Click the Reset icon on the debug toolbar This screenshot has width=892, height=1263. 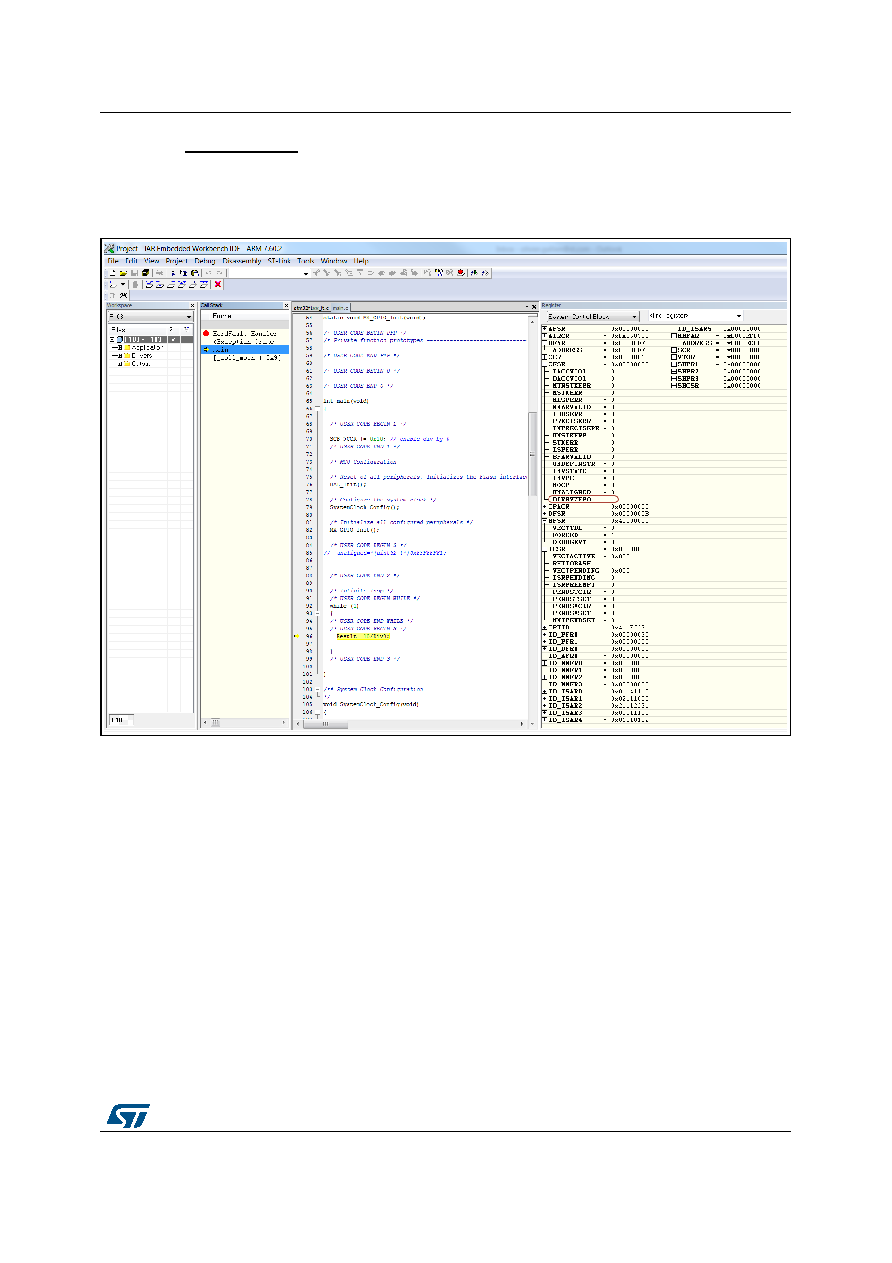pyautogui.click(x=111, y=284)
